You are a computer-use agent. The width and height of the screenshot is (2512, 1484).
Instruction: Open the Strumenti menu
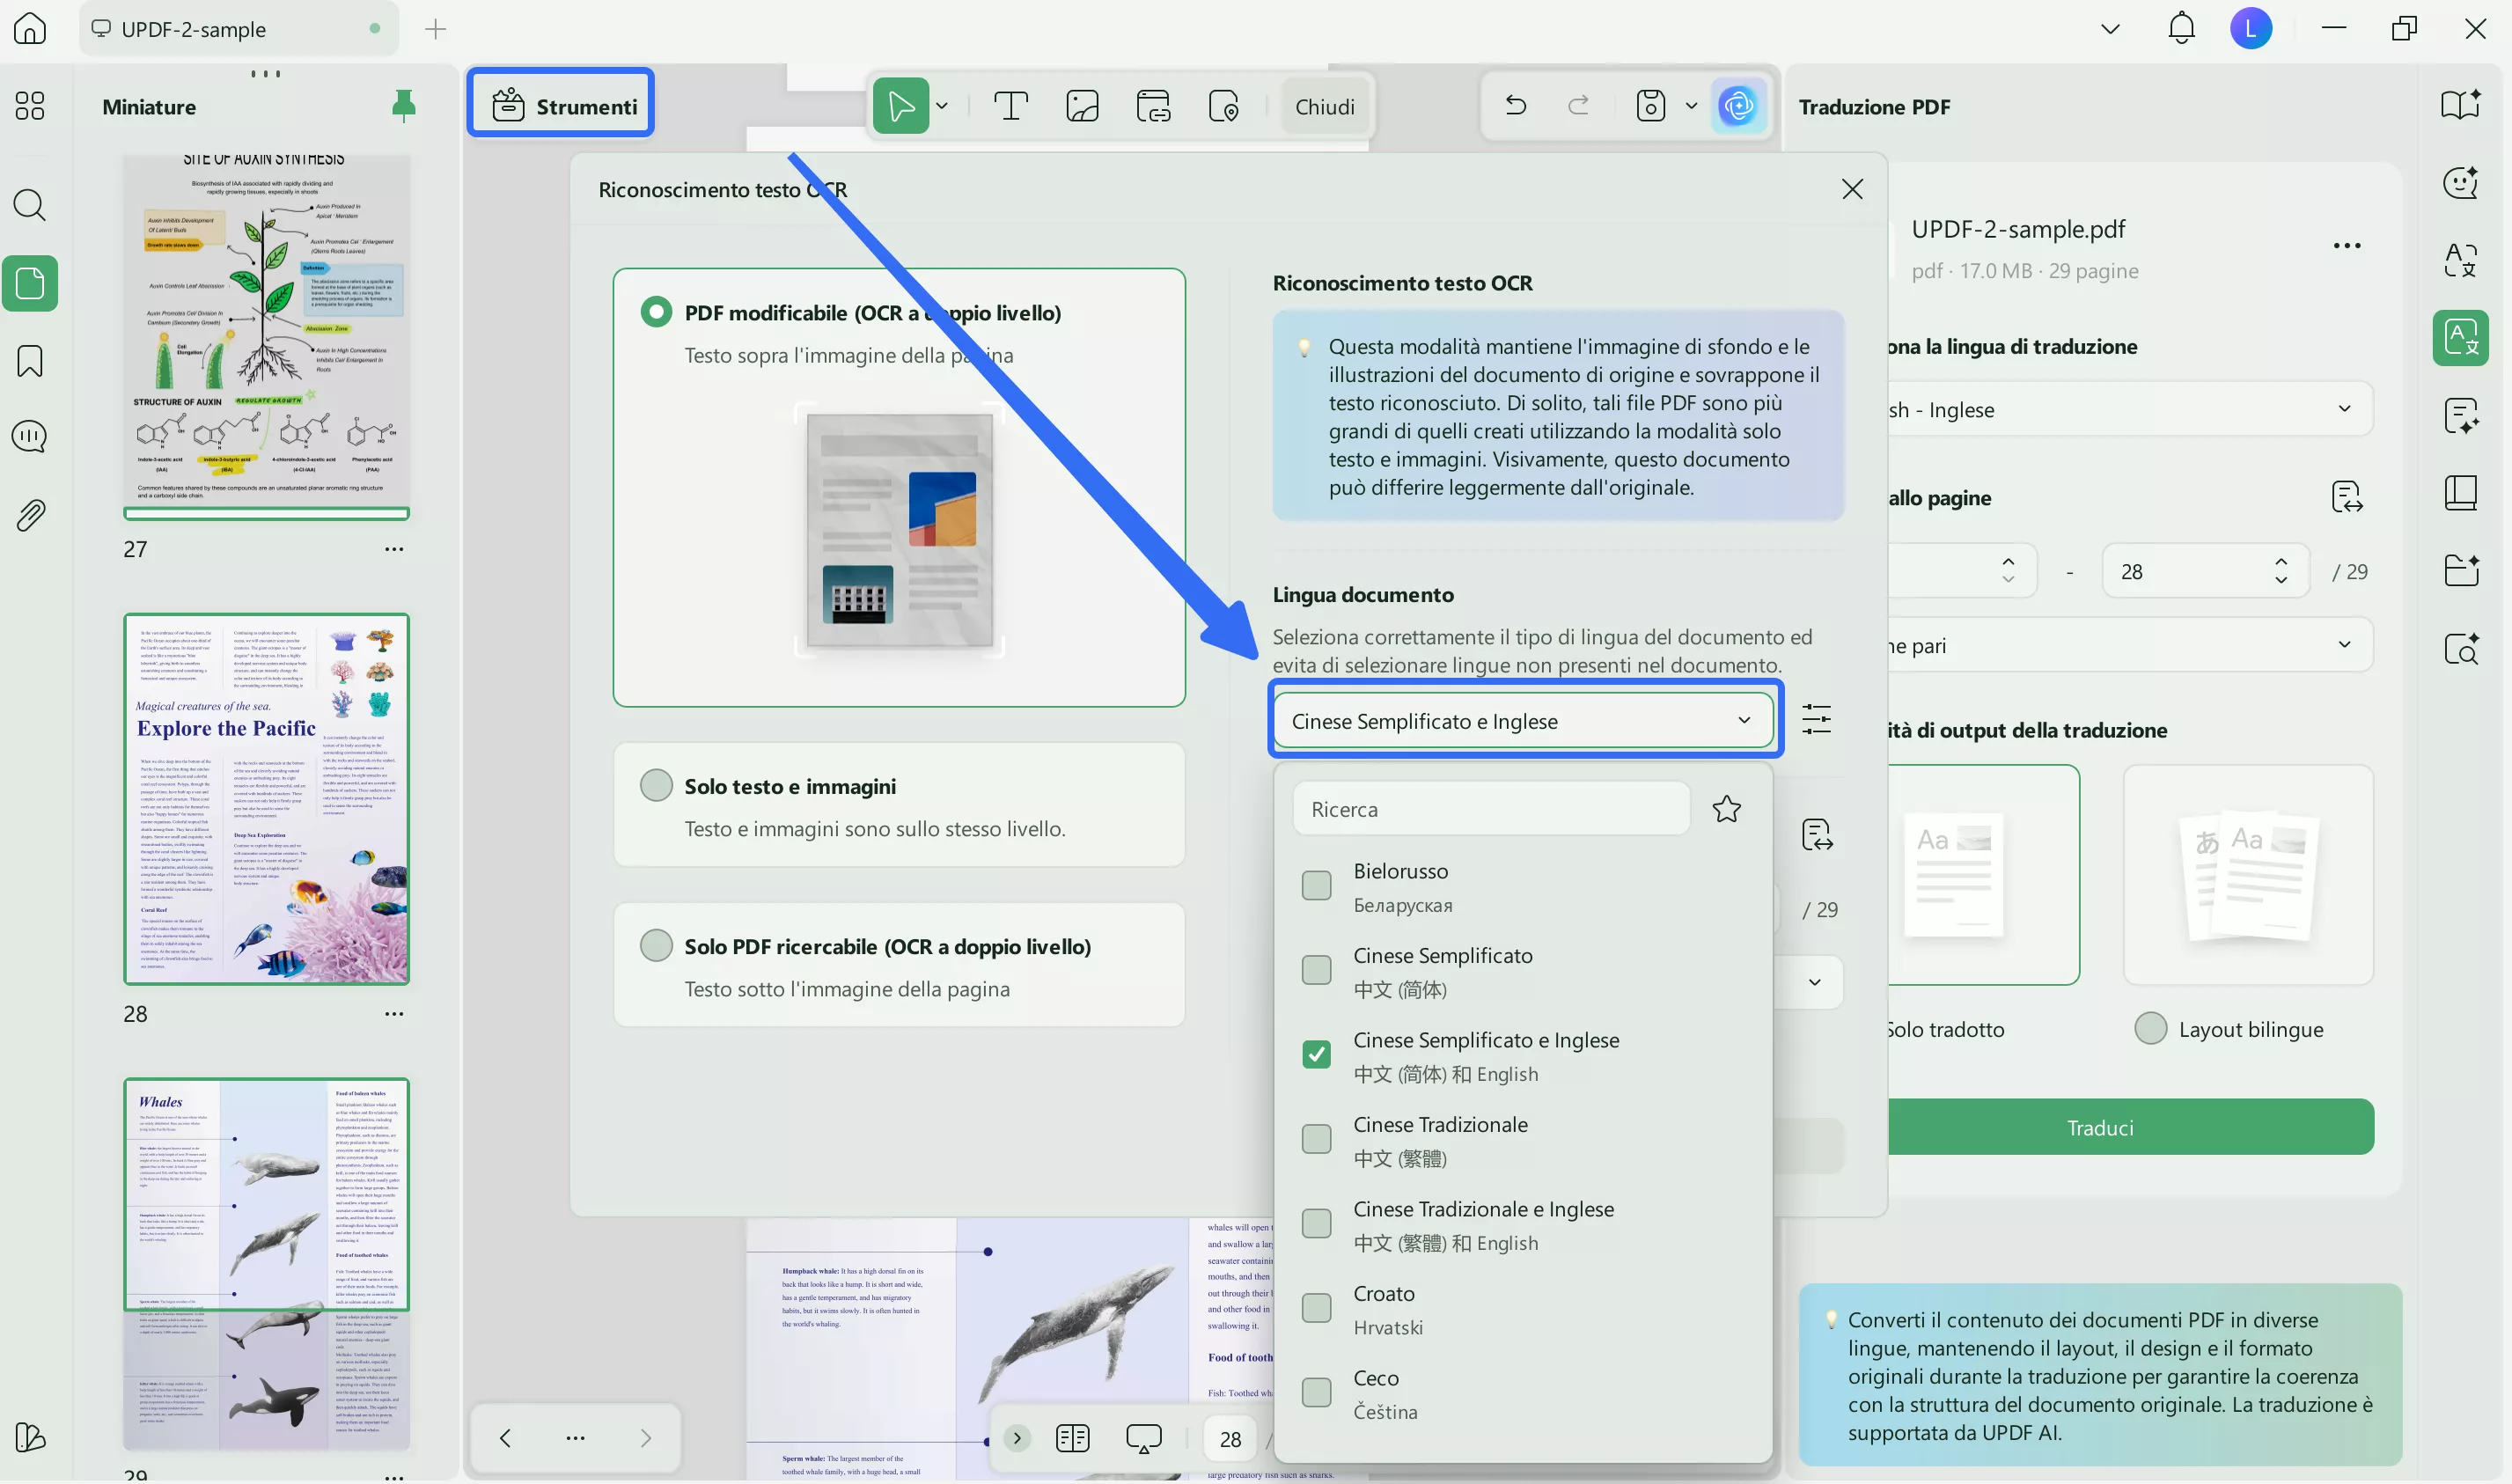(x=562, y=106)
